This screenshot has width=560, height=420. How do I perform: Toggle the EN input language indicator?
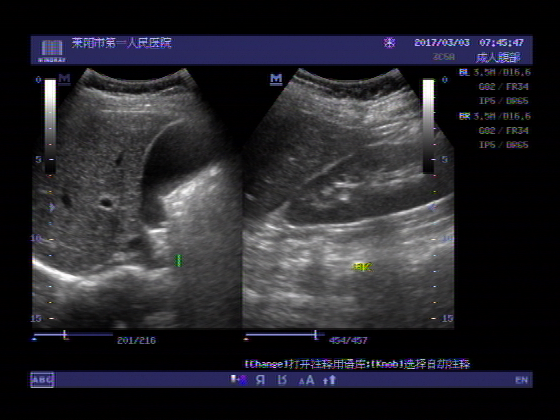(x=521, y=380)
